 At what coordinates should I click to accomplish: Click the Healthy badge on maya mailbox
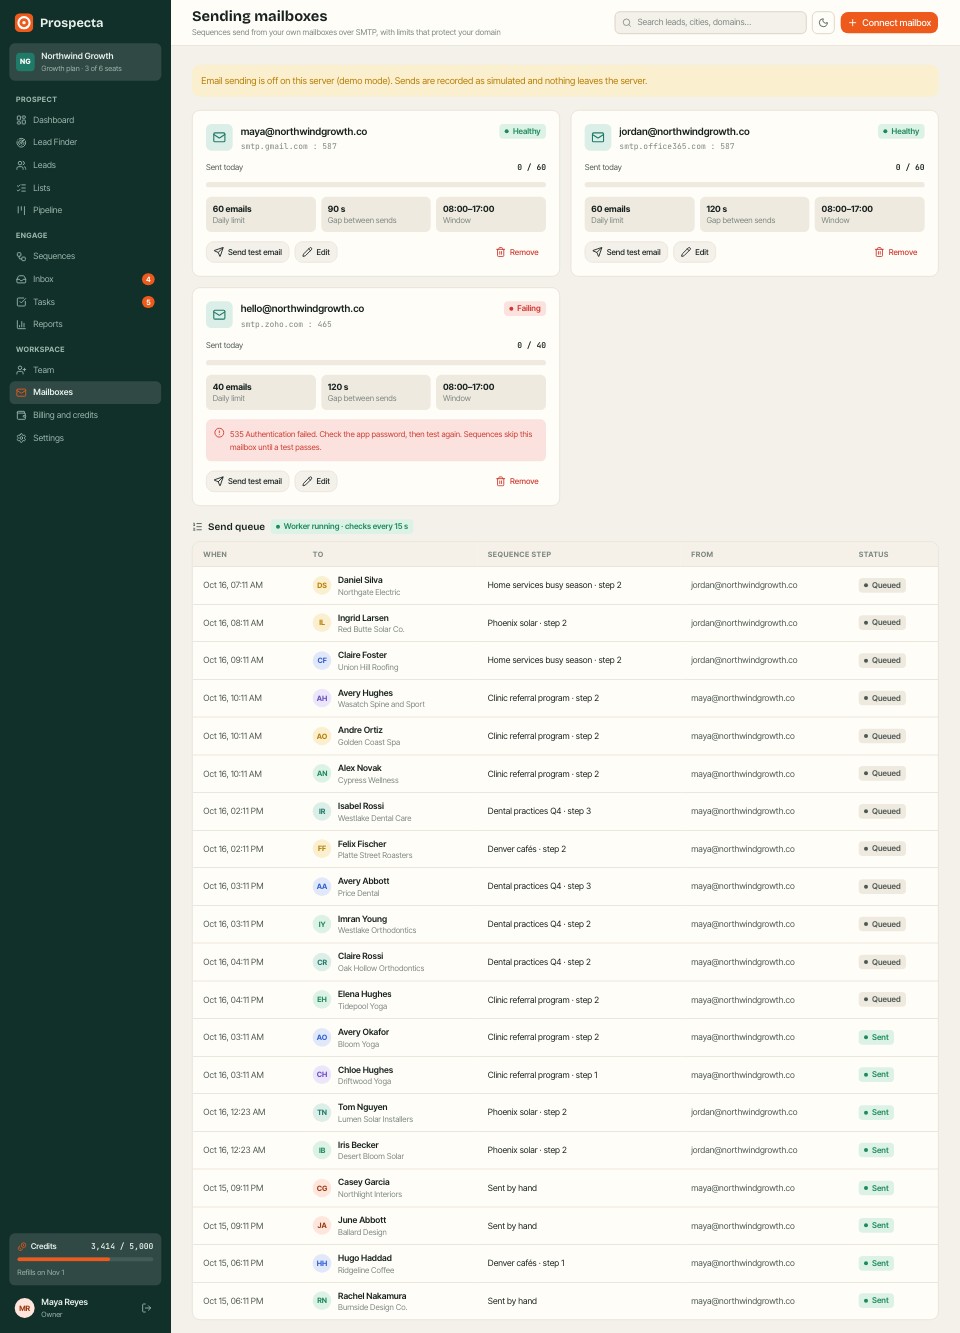[523, 131]
